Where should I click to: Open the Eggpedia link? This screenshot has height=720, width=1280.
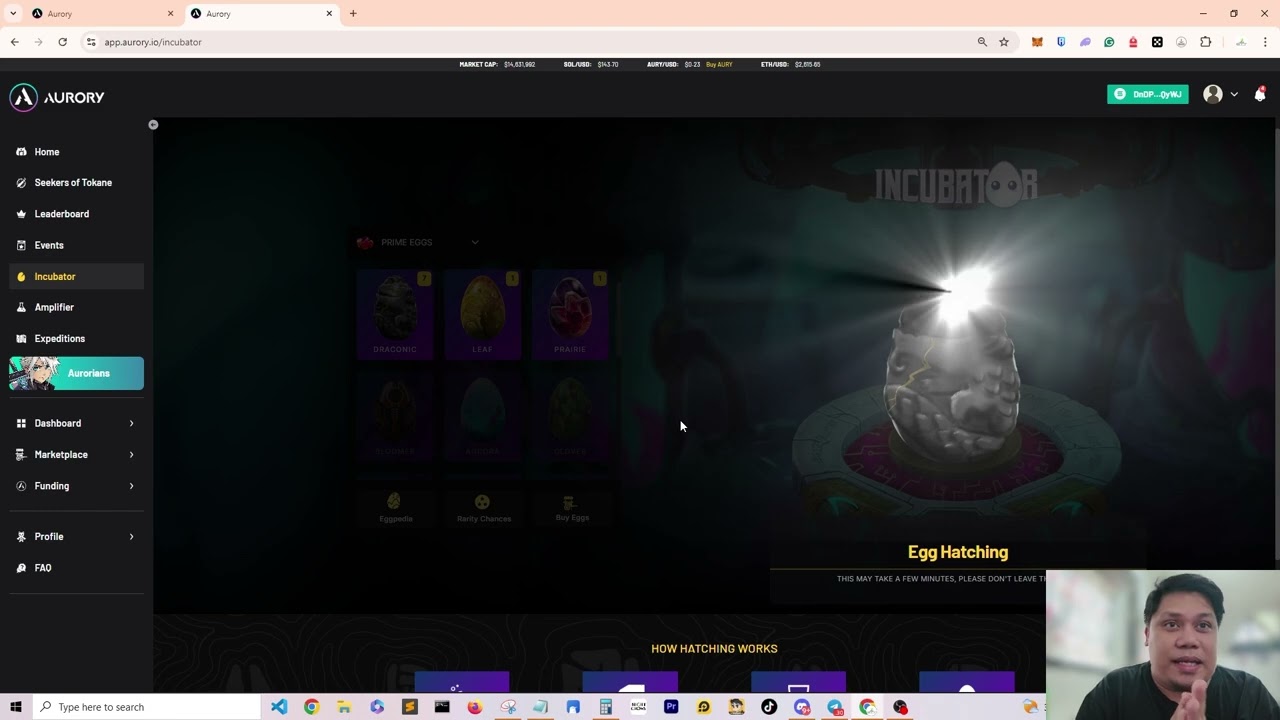point(395,508)
